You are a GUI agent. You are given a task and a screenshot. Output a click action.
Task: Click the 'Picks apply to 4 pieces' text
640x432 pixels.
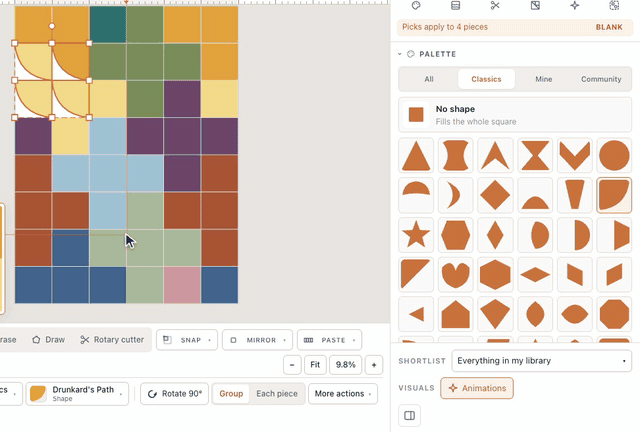tap(445, 27)
